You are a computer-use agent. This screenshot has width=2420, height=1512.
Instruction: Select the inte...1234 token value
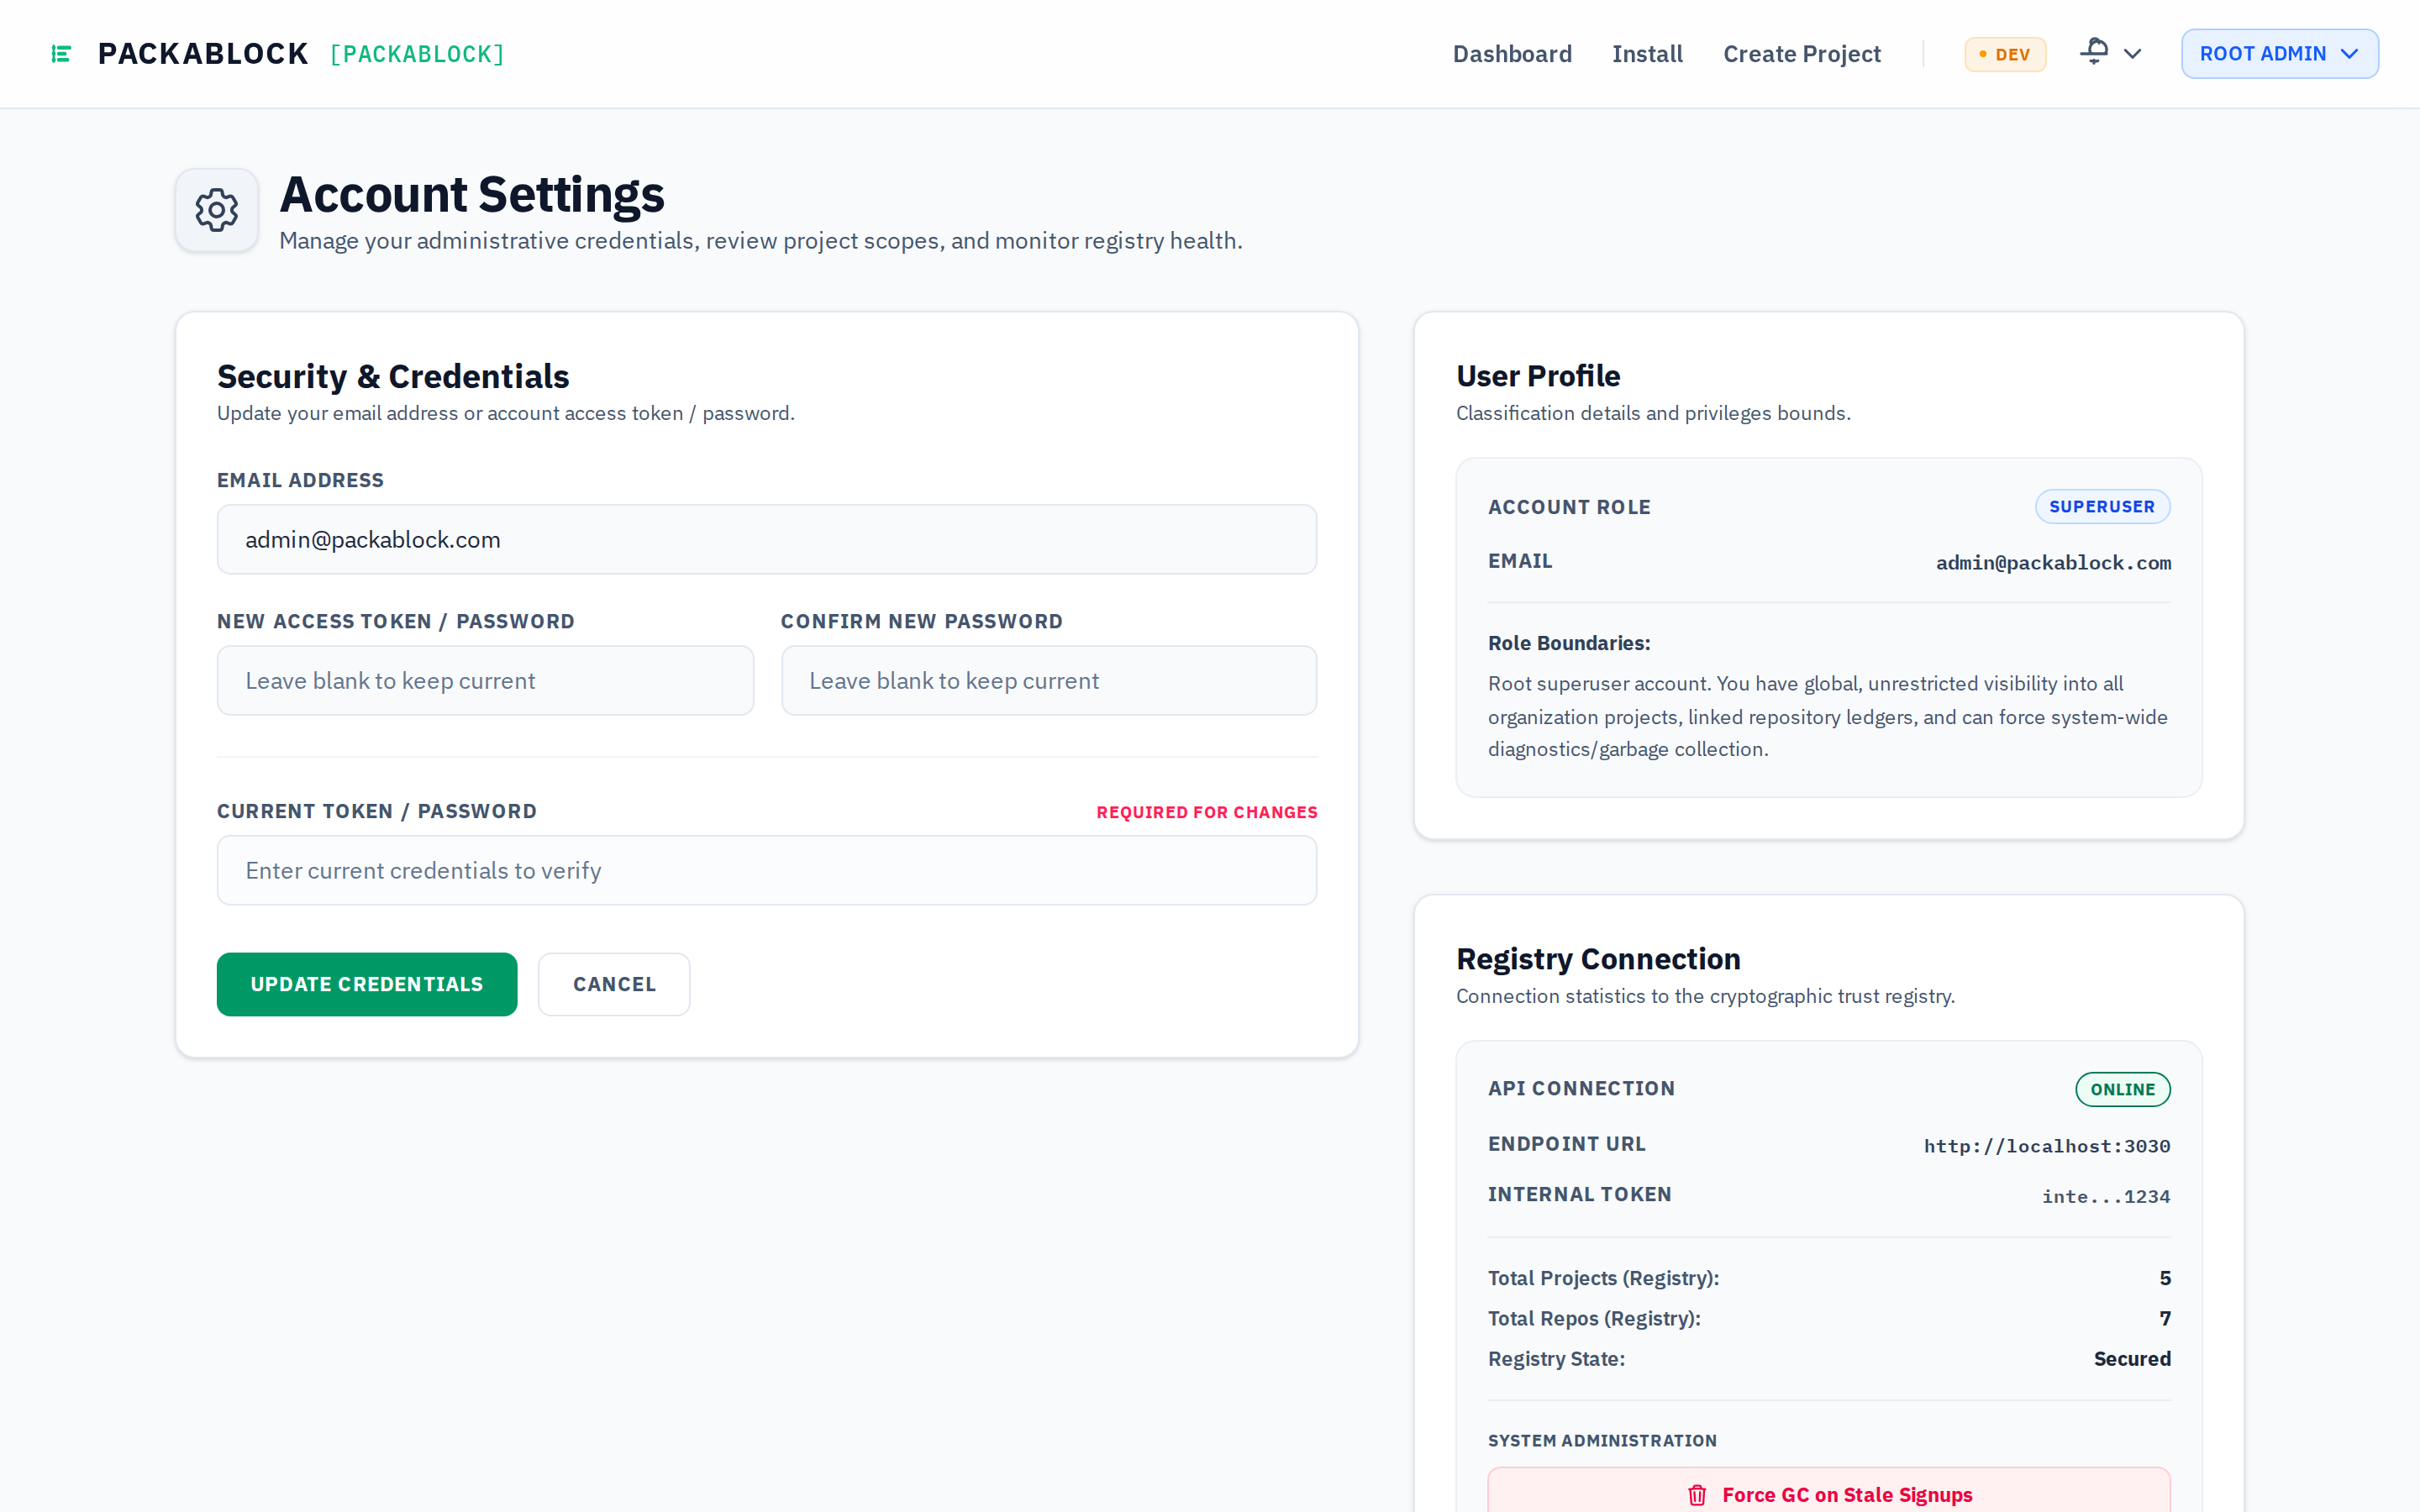tap(2106, 1196)
